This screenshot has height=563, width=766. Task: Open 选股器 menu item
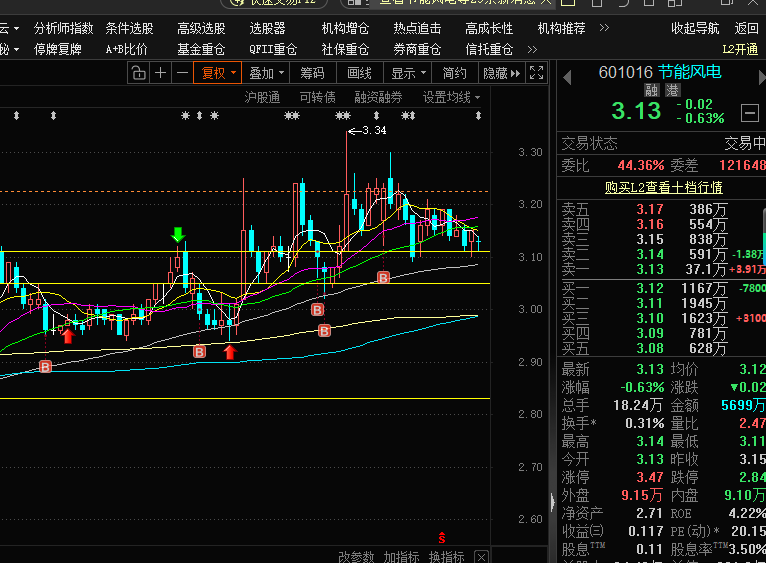point(267,28)
